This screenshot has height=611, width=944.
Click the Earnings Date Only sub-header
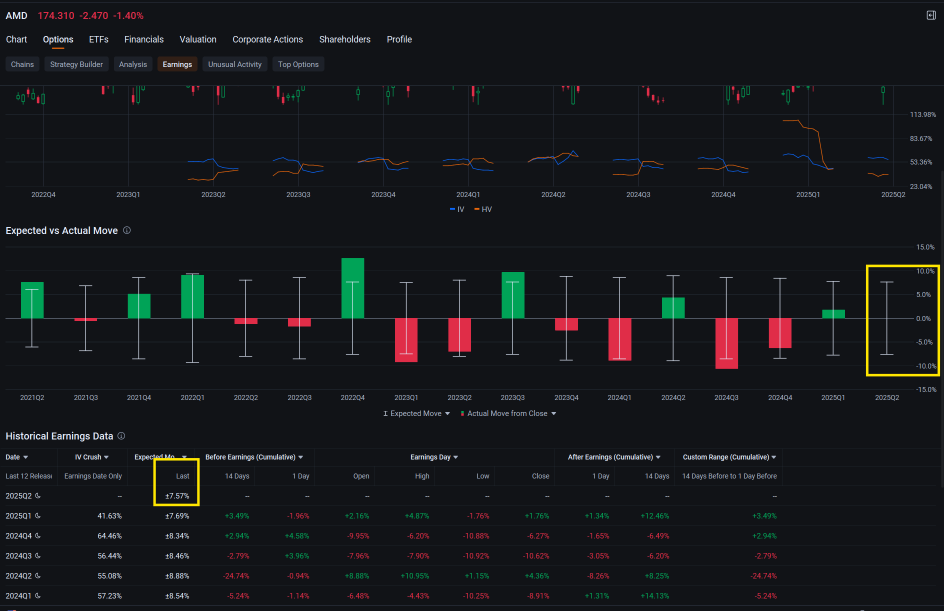(x=93, y=476)
